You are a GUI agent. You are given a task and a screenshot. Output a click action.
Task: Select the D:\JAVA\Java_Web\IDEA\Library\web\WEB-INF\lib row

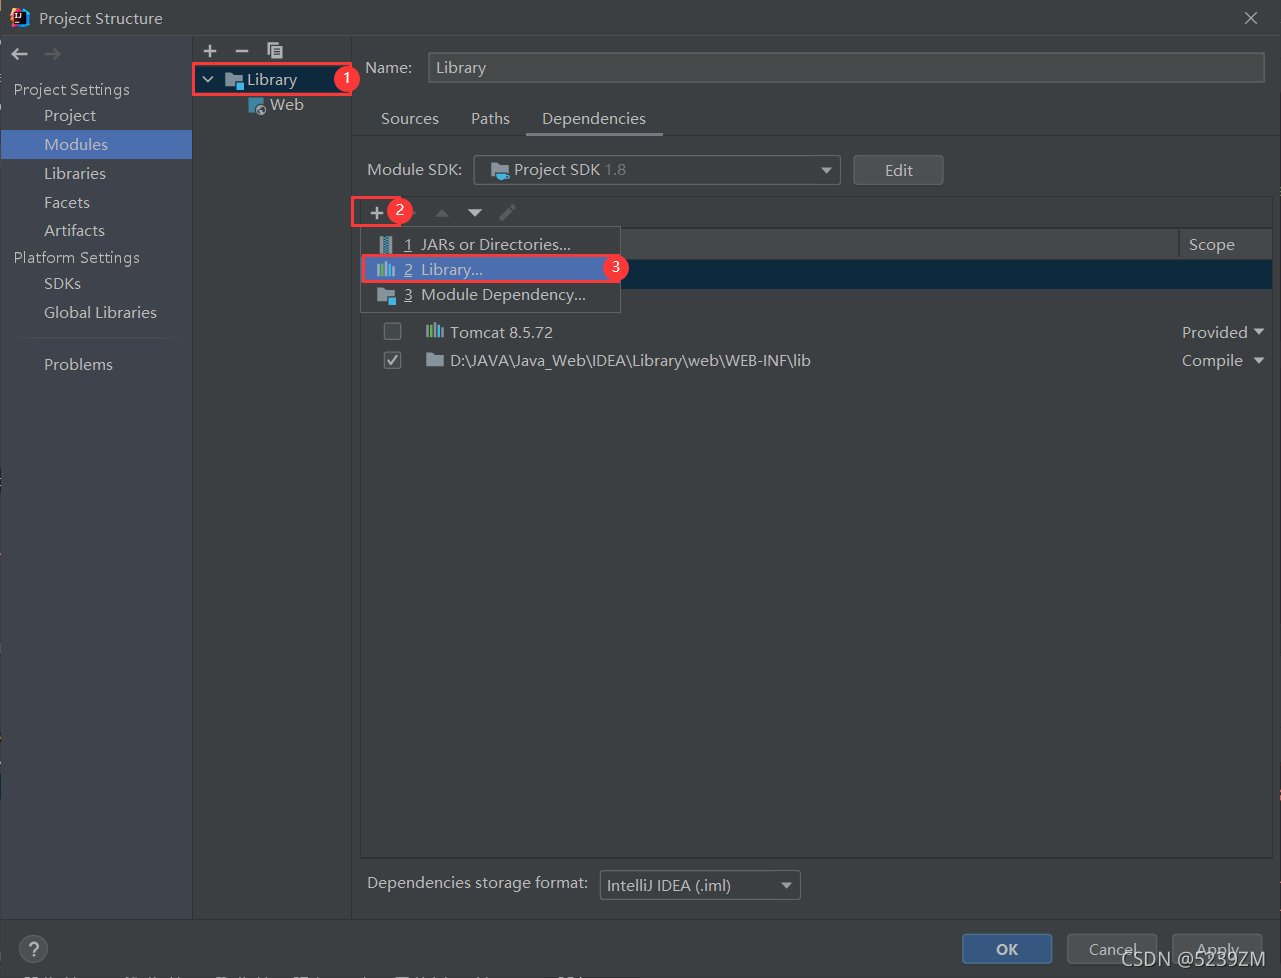coord(816,361)
